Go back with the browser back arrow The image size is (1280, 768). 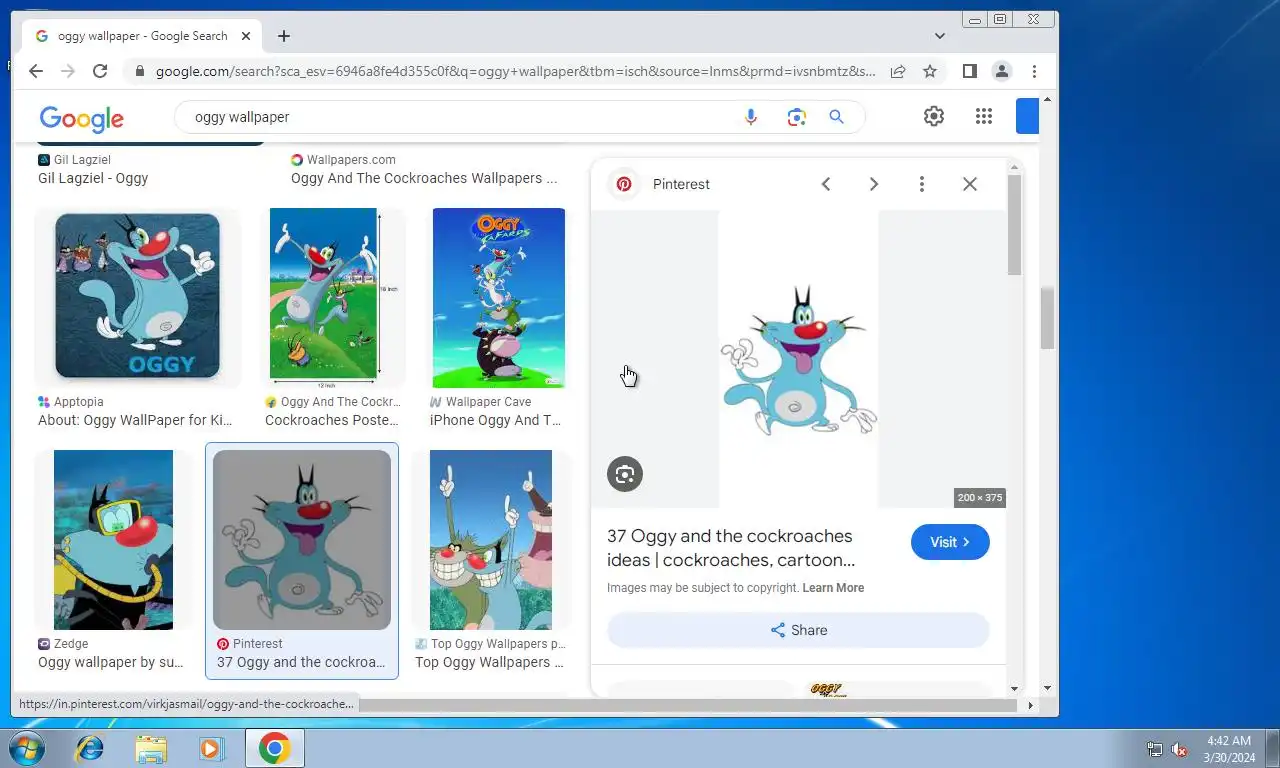coord(36,71)
